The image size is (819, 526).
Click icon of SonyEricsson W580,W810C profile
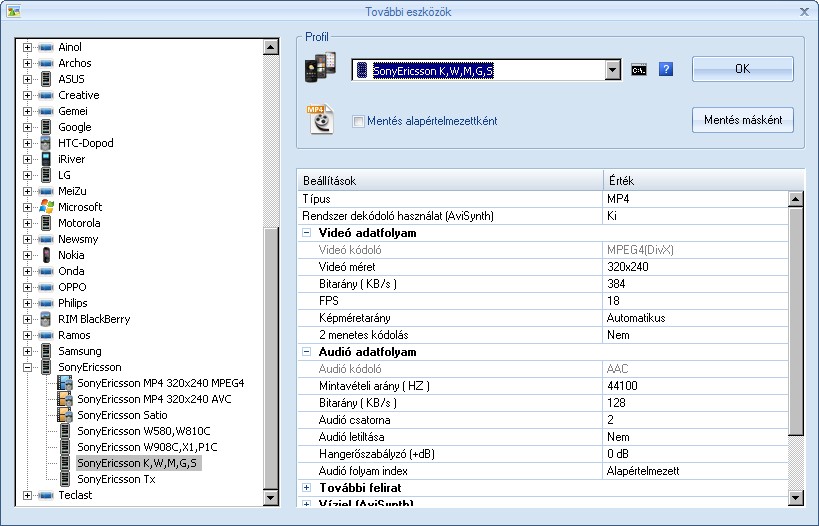(x=65, y=431)
